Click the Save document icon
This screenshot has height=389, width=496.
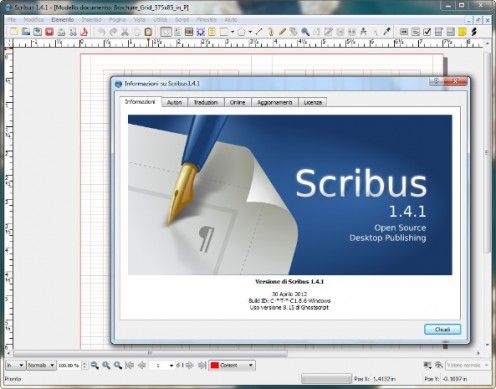(x=38, y=32)
